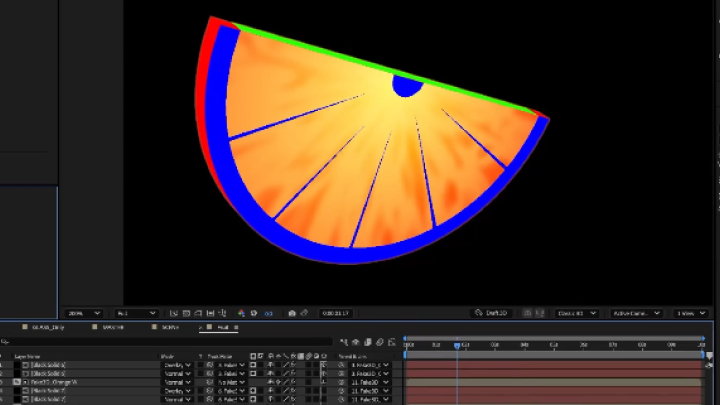
Task: Toggle the Draft 3D button
Action: 493,313
